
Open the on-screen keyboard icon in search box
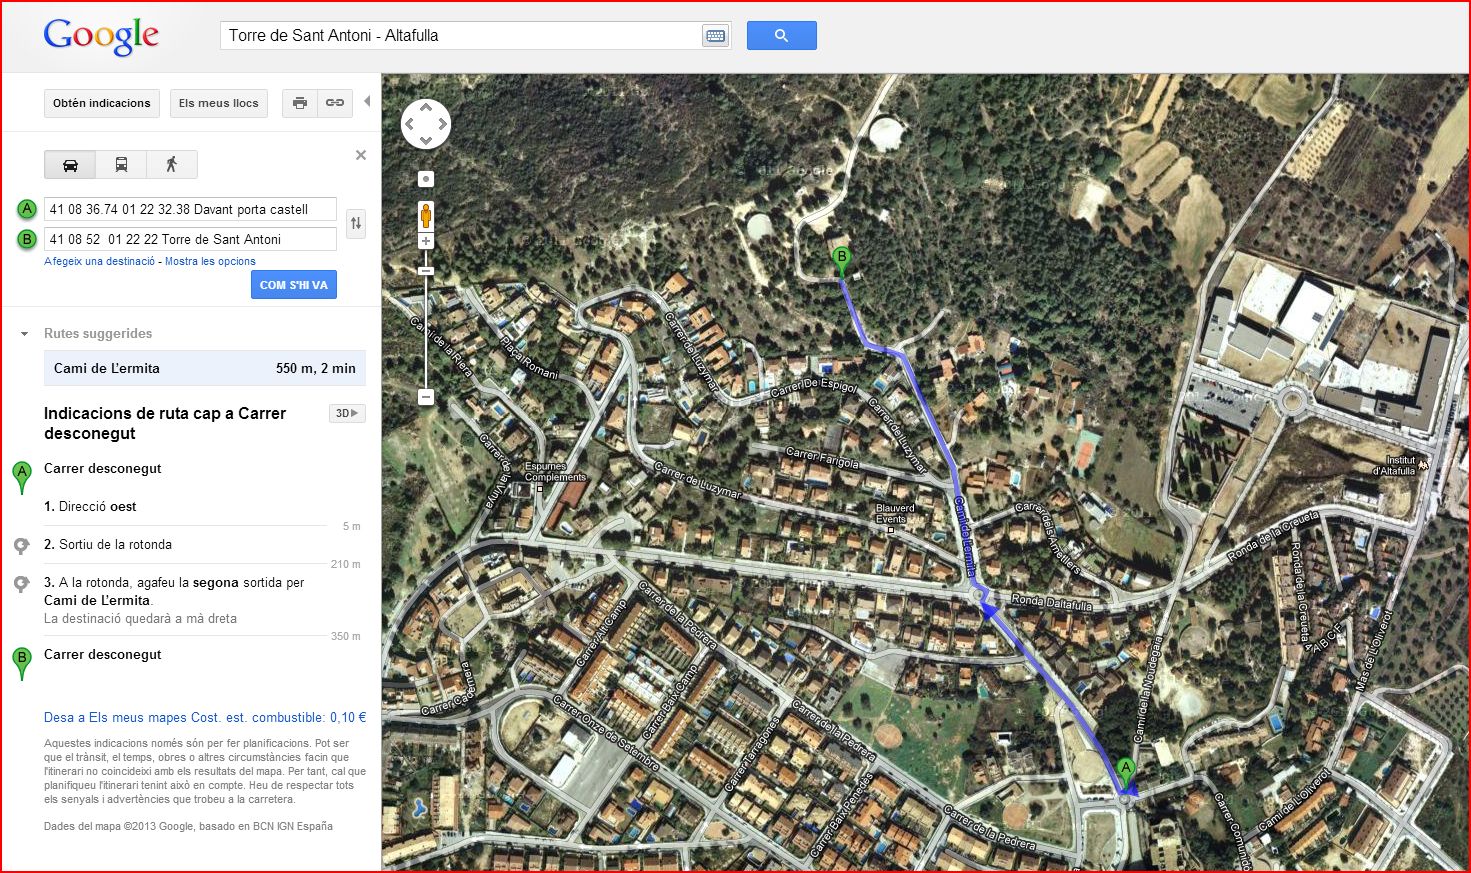(715, 36)
